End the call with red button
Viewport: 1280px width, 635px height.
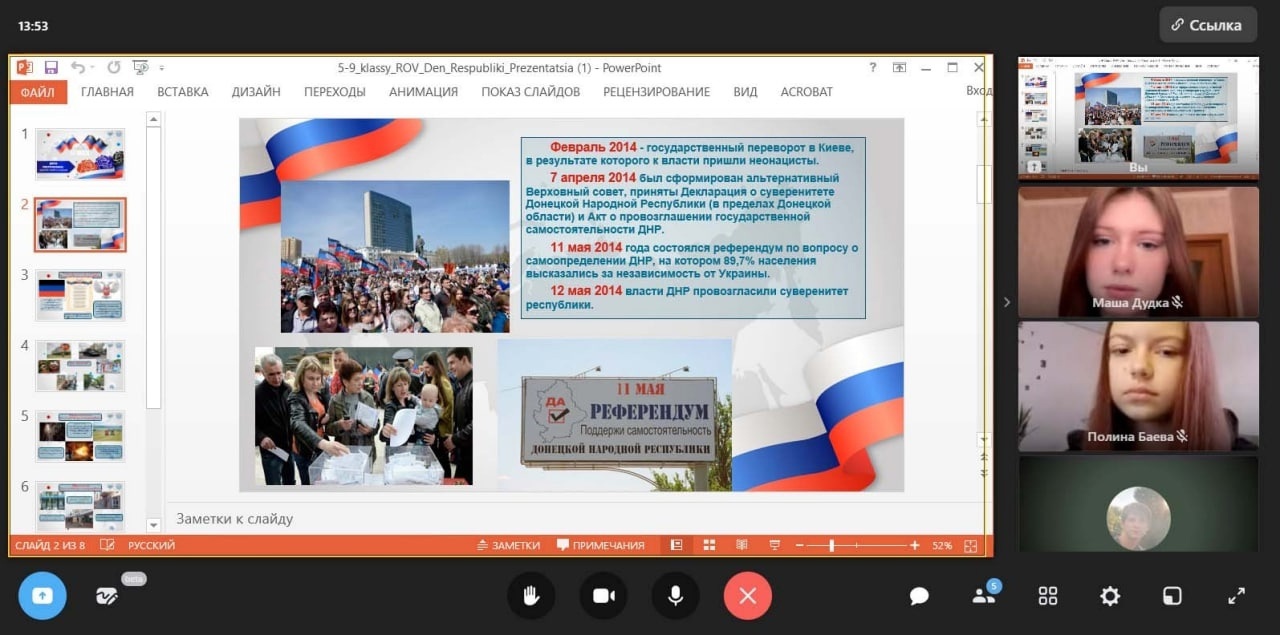point(748,596)
